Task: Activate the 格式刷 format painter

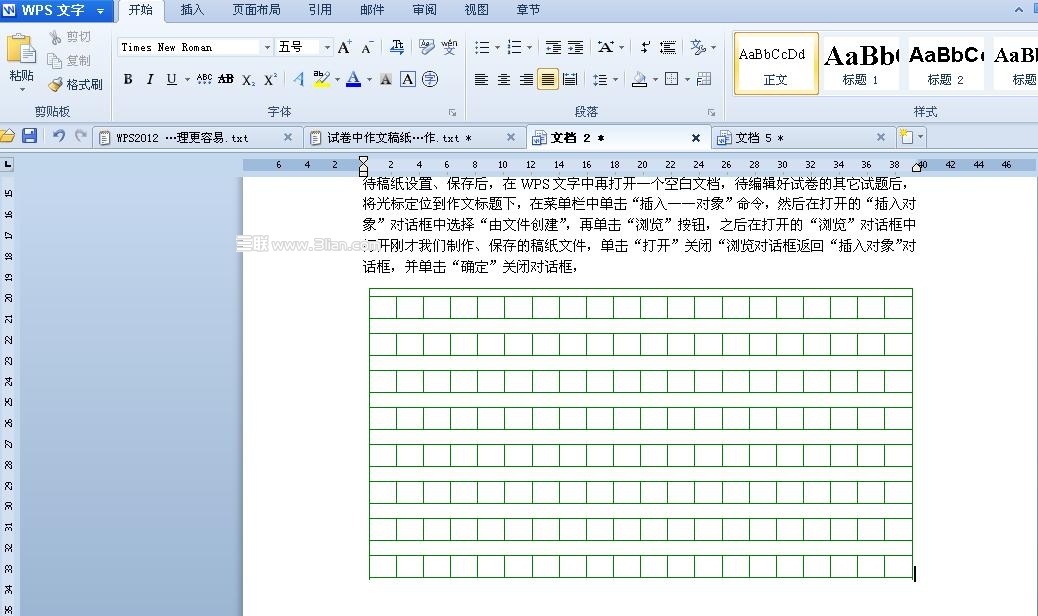Action: (x=75, y=85)
